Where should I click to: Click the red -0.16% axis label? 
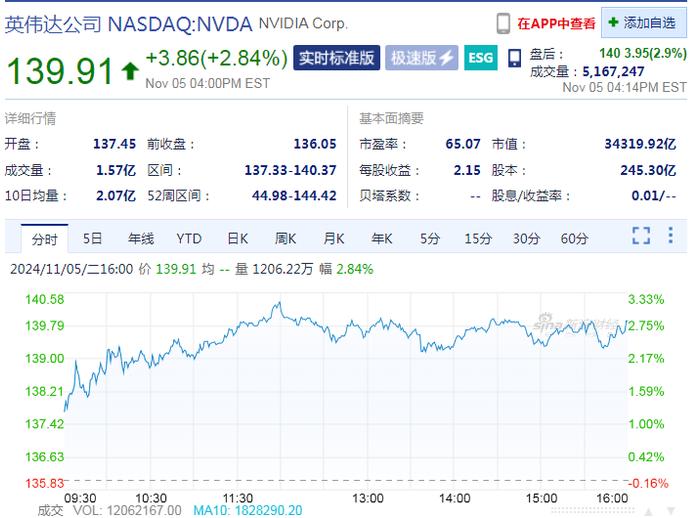648,483
